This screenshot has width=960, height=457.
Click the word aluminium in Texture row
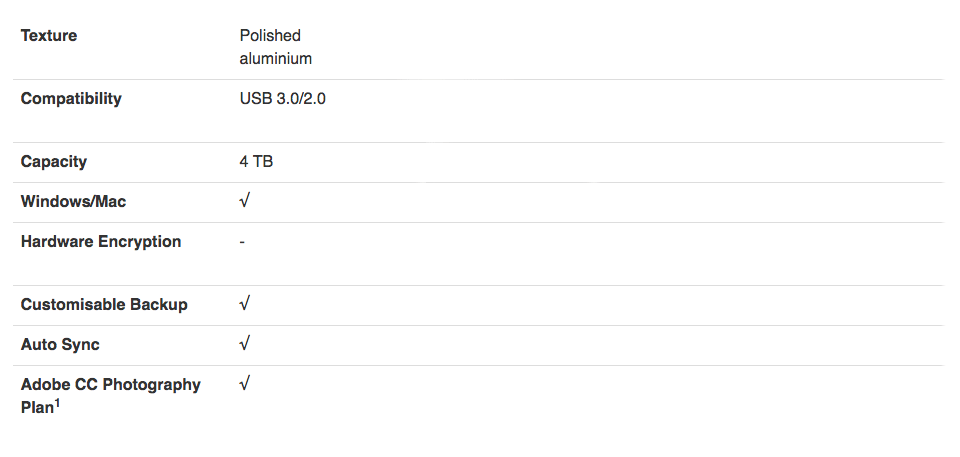click(276, 59)
